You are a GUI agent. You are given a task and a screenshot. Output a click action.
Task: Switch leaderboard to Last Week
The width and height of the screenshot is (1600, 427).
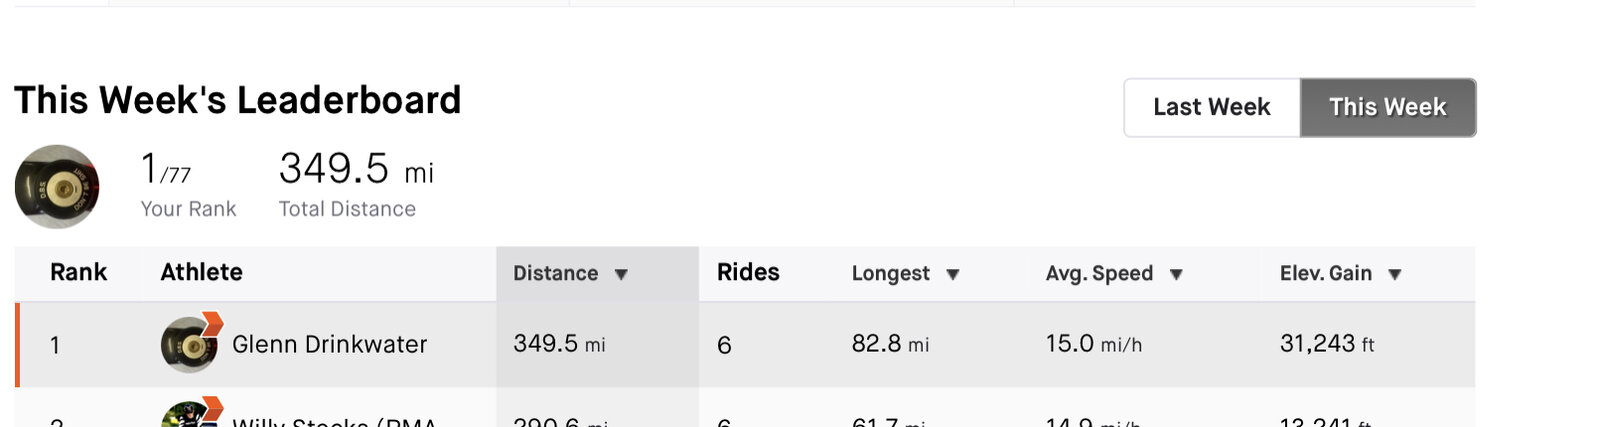point(1212,107)
